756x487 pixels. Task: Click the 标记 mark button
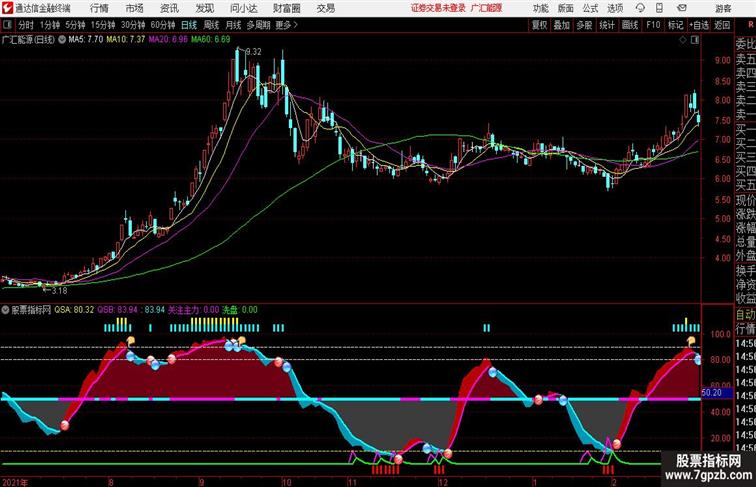click(x=675, y=25)
